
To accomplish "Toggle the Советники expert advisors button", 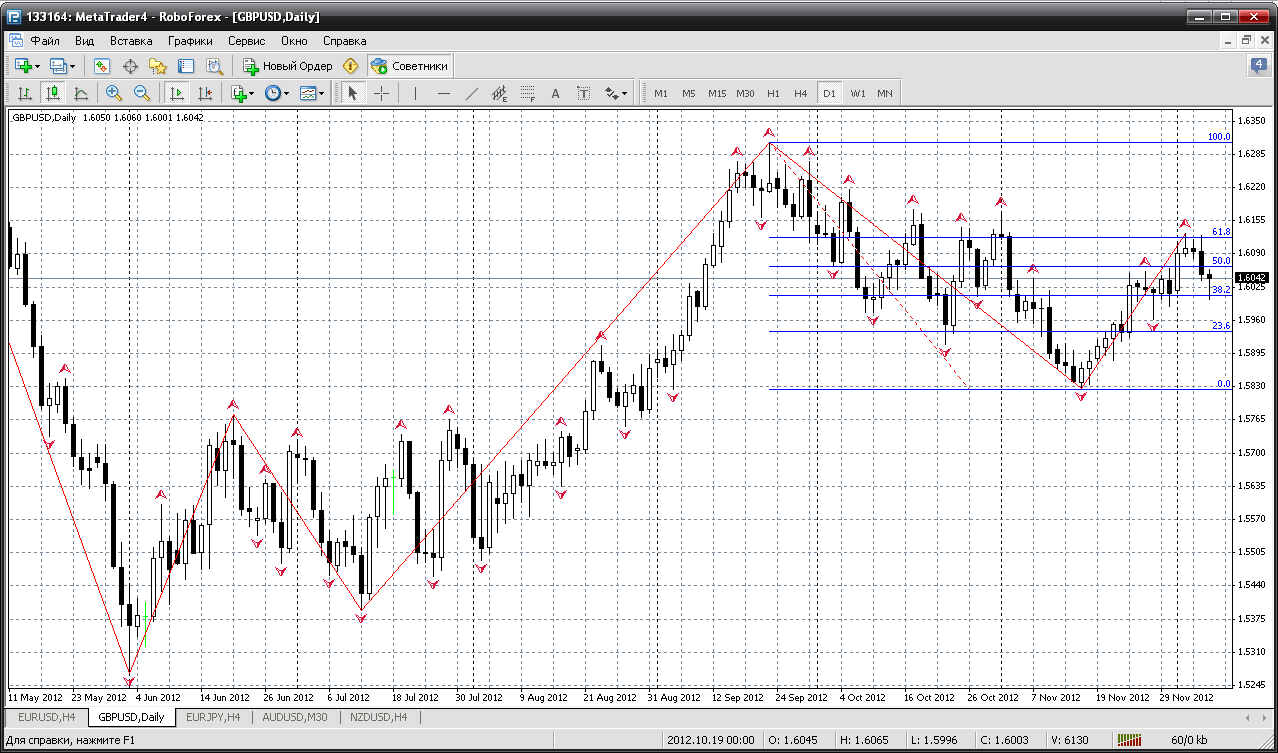I will [409, 66].
